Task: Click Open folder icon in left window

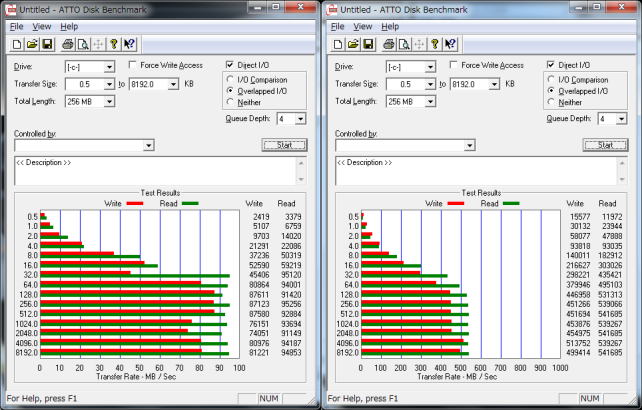Action: (31, 44)
